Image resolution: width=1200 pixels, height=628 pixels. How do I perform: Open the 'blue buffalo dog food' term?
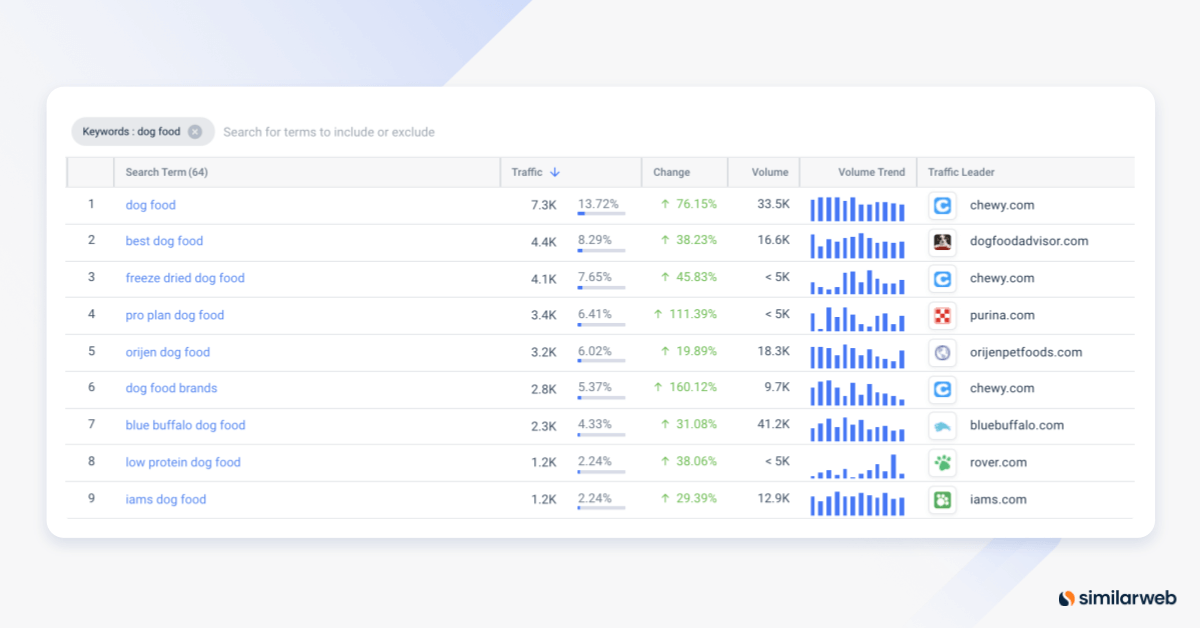(x=185, y=425)
